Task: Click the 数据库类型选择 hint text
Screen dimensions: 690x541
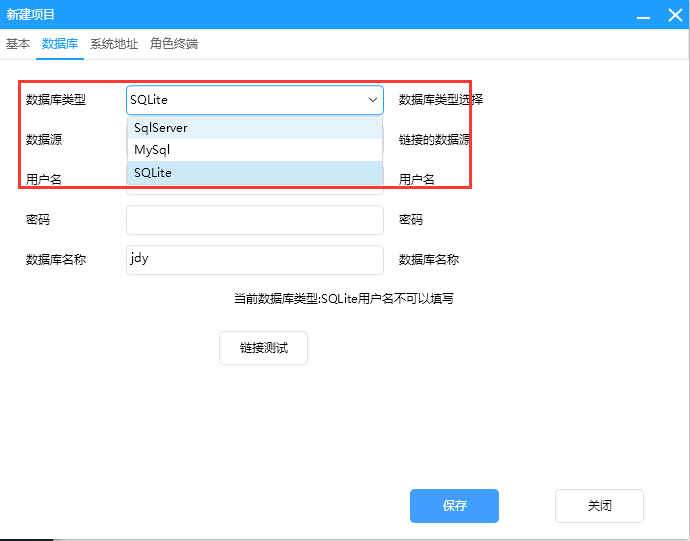Action: pyautogui.click(x=441, y=100)
